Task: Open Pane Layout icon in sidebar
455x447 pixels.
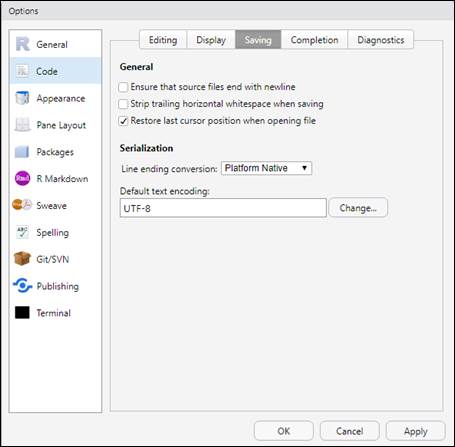Action: tap(22, 125)
